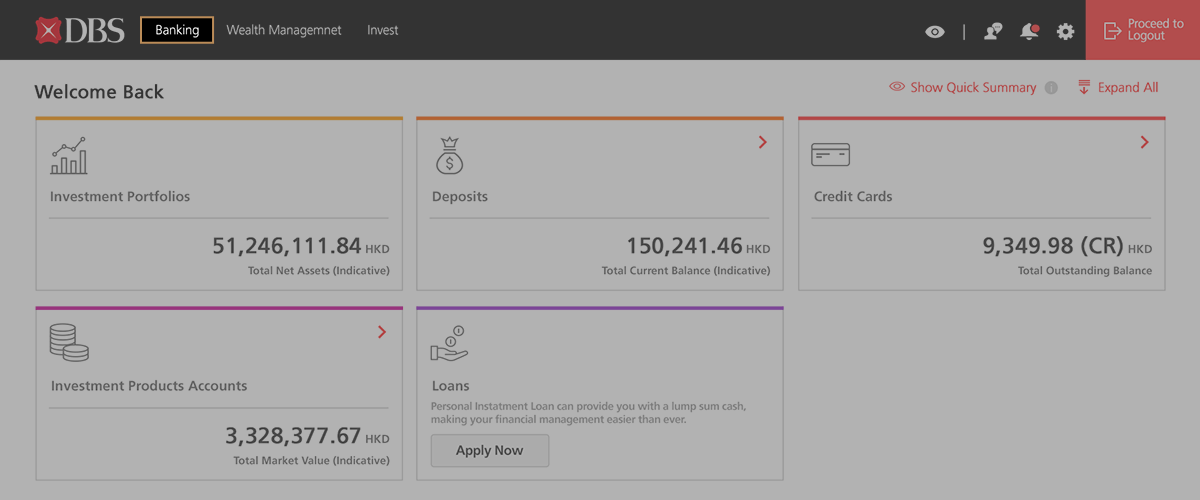The image size is (1200, 500).
Task: Expand the Deposits card arrow
Action: point(763,142)
